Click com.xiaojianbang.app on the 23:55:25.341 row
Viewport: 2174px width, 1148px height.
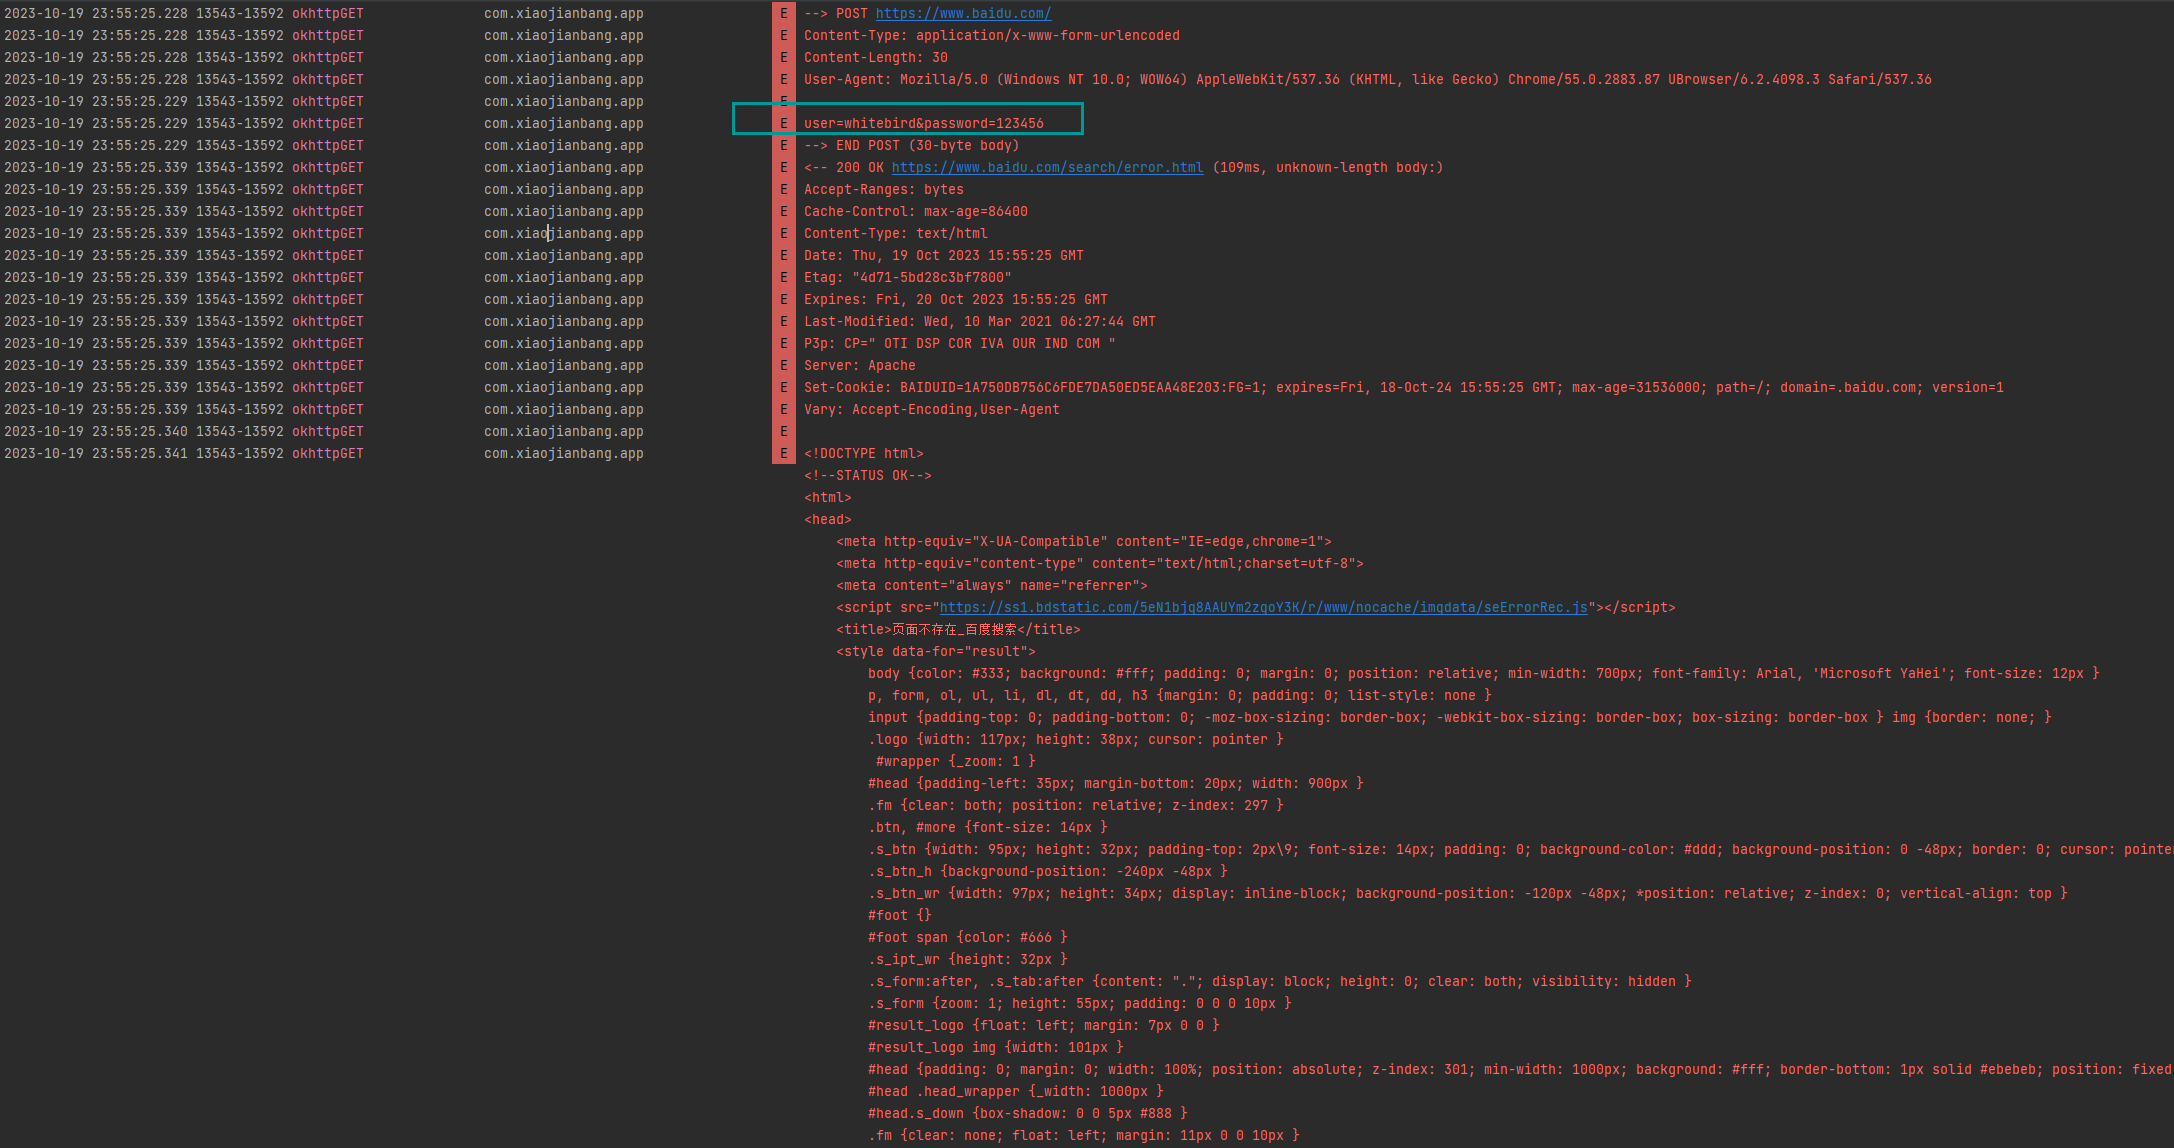tap(563, 454)
